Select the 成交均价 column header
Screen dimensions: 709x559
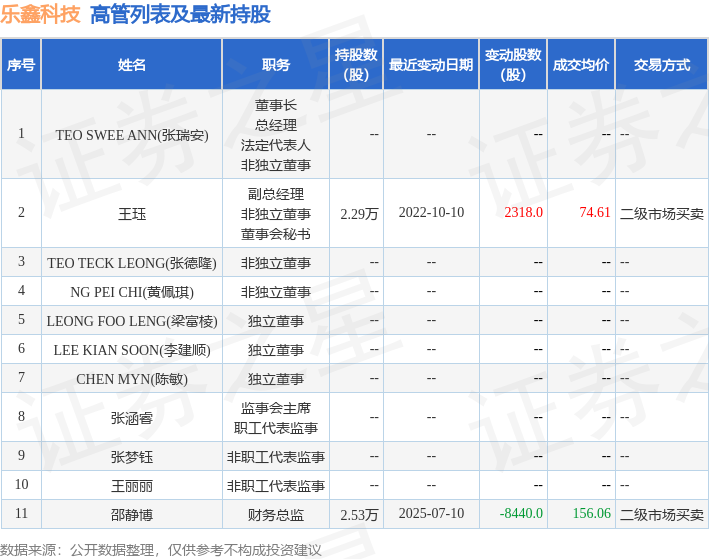581,65
